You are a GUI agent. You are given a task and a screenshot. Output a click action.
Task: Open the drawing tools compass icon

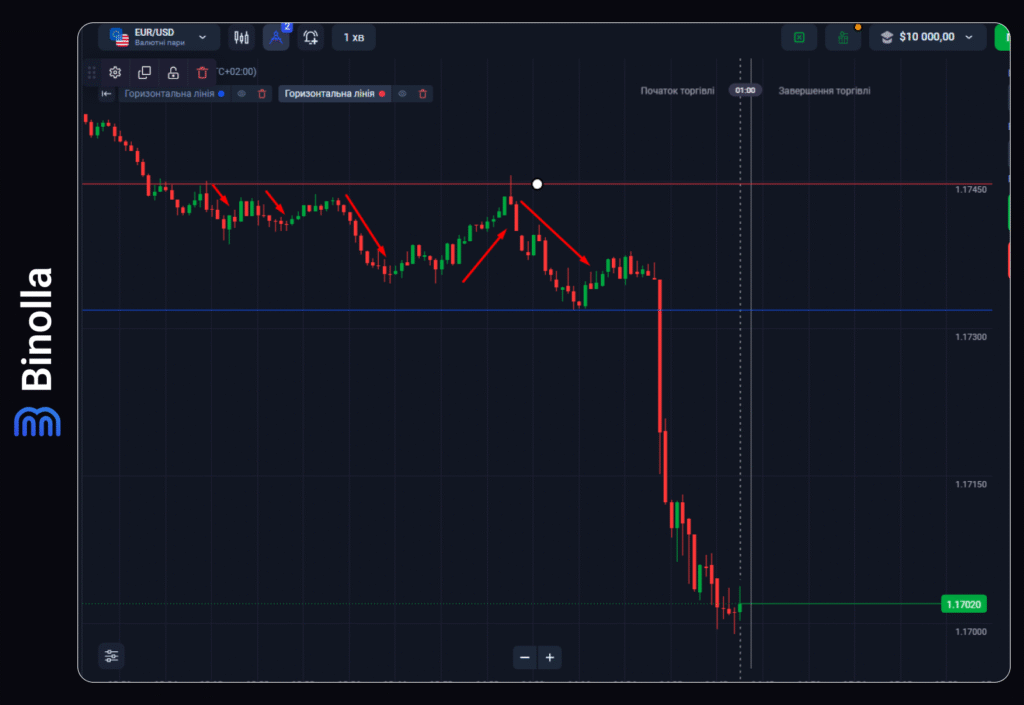click(x=276, y=38)
